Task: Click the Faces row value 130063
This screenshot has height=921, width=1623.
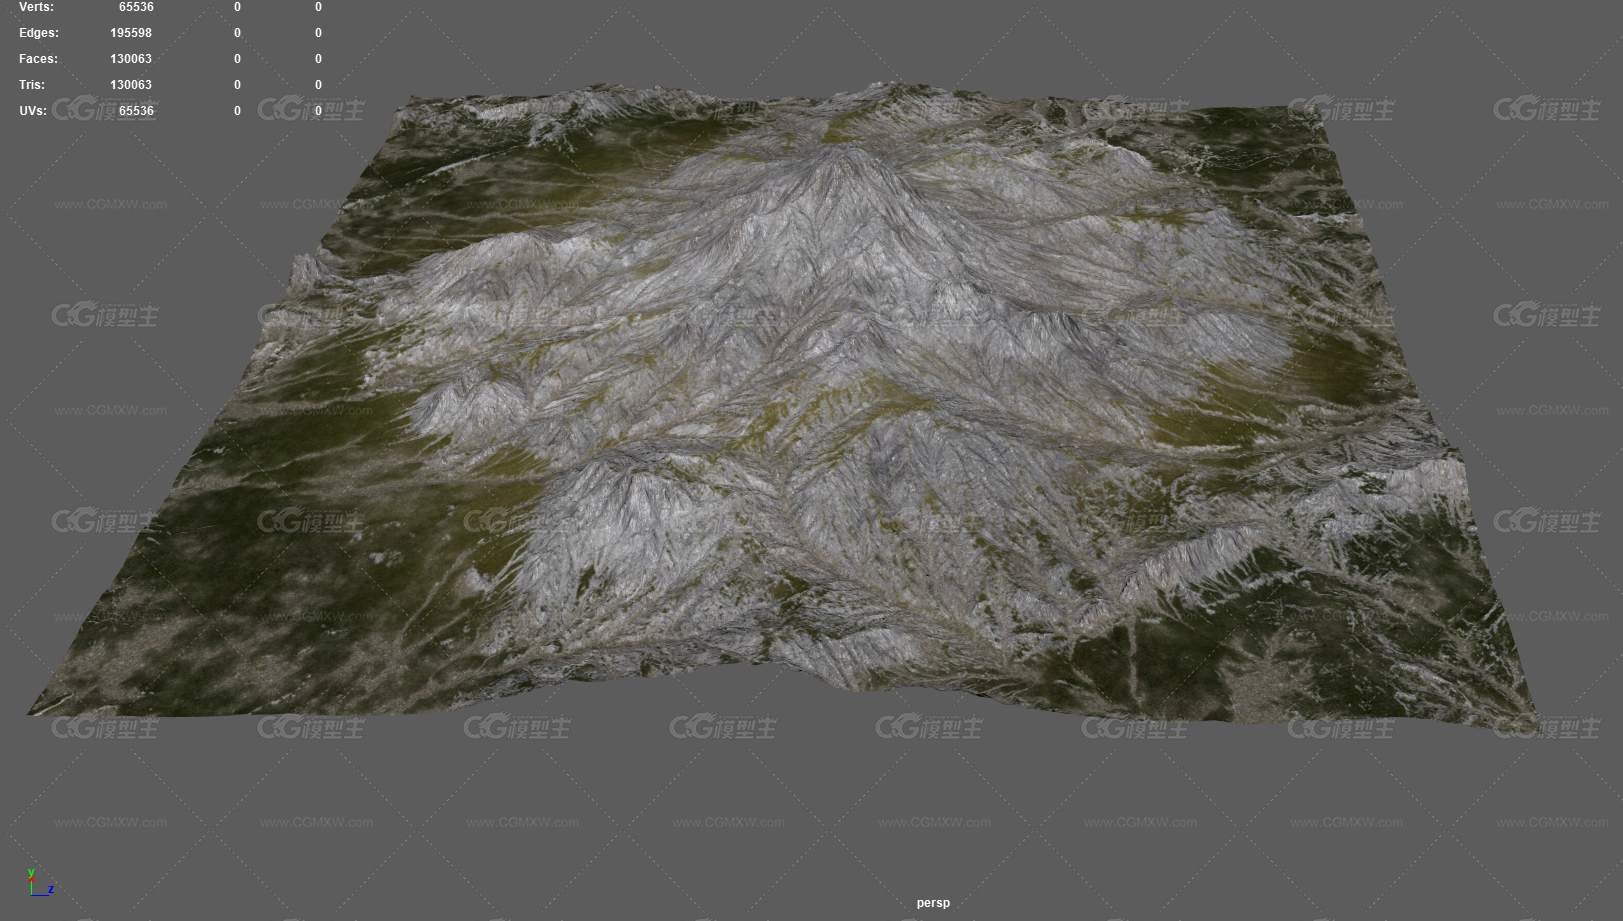Action: [131, 59]
